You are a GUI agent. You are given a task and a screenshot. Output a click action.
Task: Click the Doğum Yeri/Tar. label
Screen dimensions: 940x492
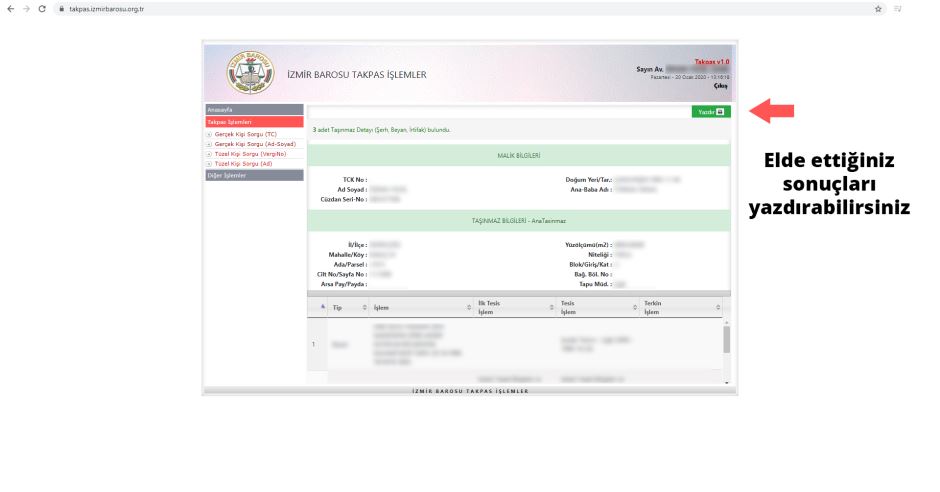pyautogui.click(x=588, y=180)
